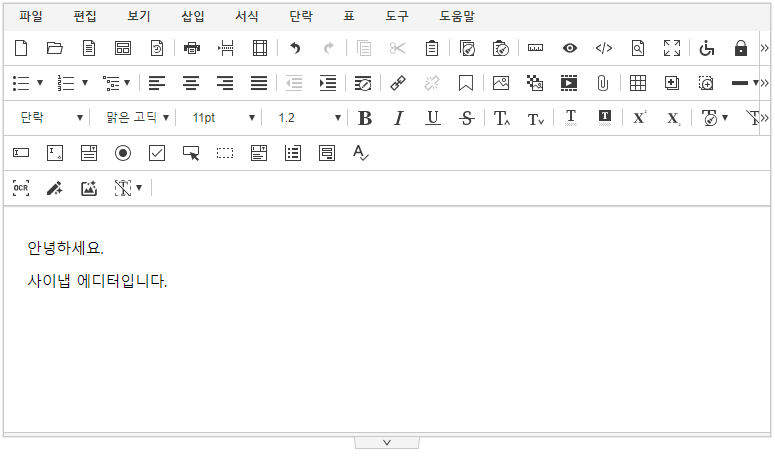Open the 맑은 고딕 font family dropdown
This screenshot has height=457, width=775.
pos(137,118)
